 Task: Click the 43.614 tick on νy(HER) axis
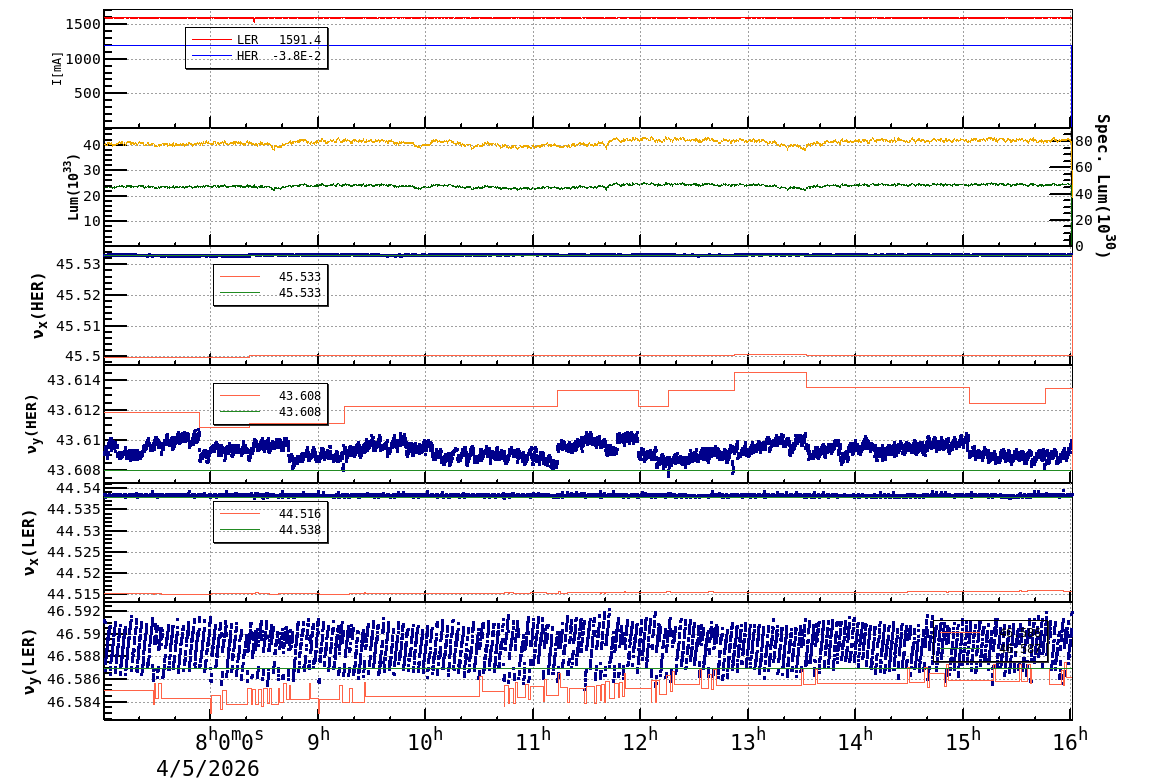click(x=72, y=380)
